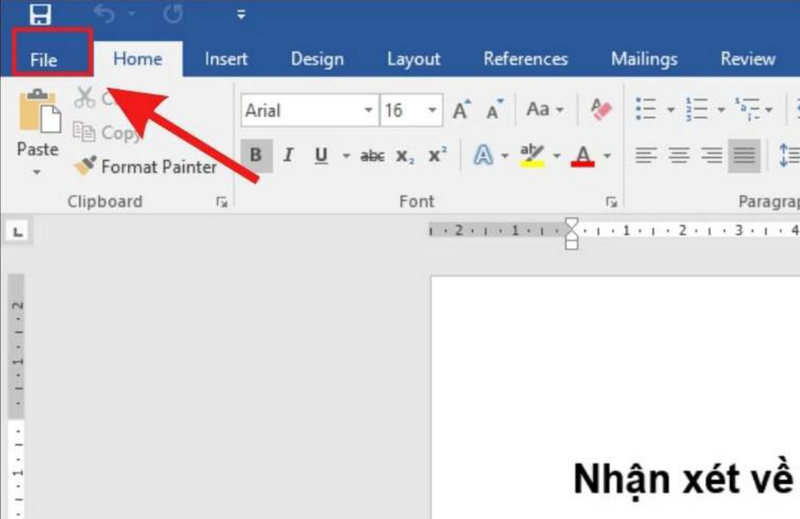Viewport: 800px width, 519px height.
Task: Select the Layout tab
Action: pos(413,59)
